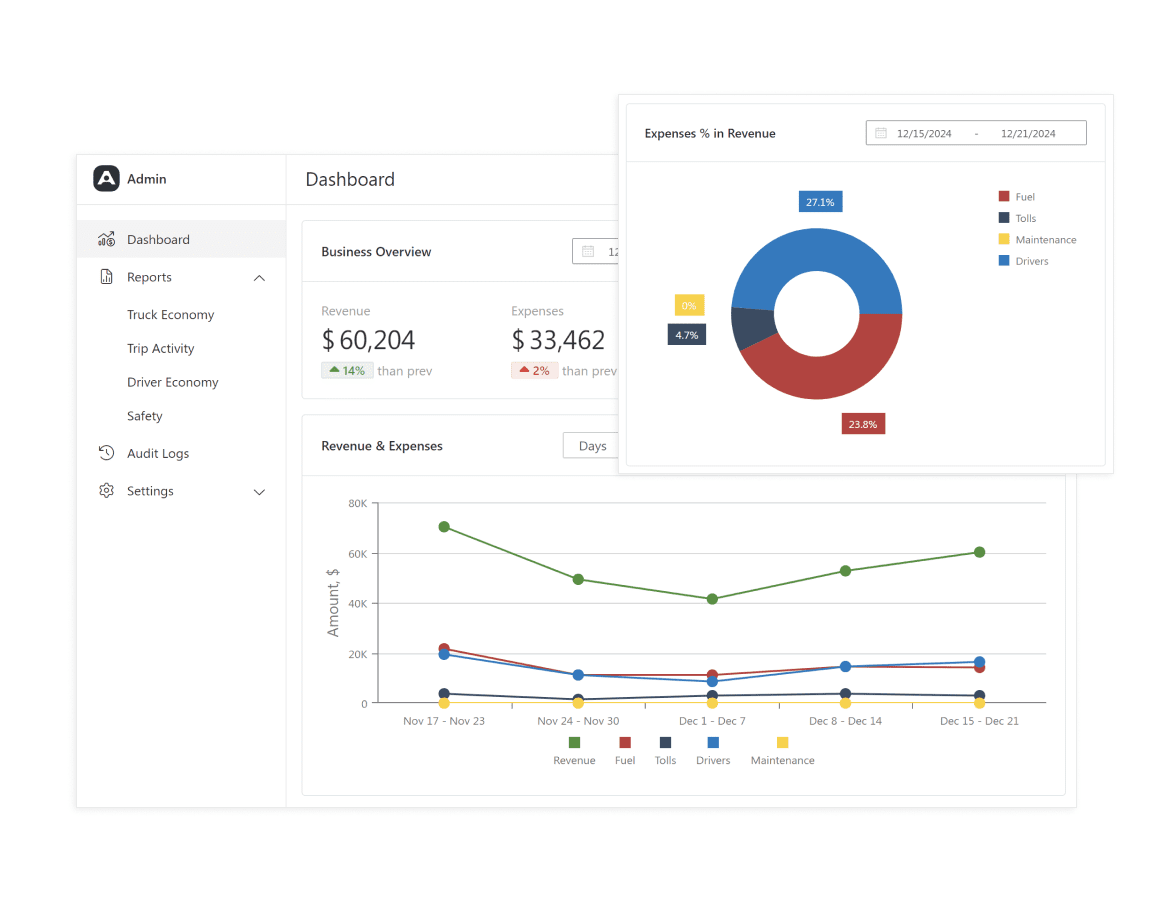The height and width of the screenshot is (910, 1160).
Task: Click the green 14% change badge
Action: coord(347,371)
